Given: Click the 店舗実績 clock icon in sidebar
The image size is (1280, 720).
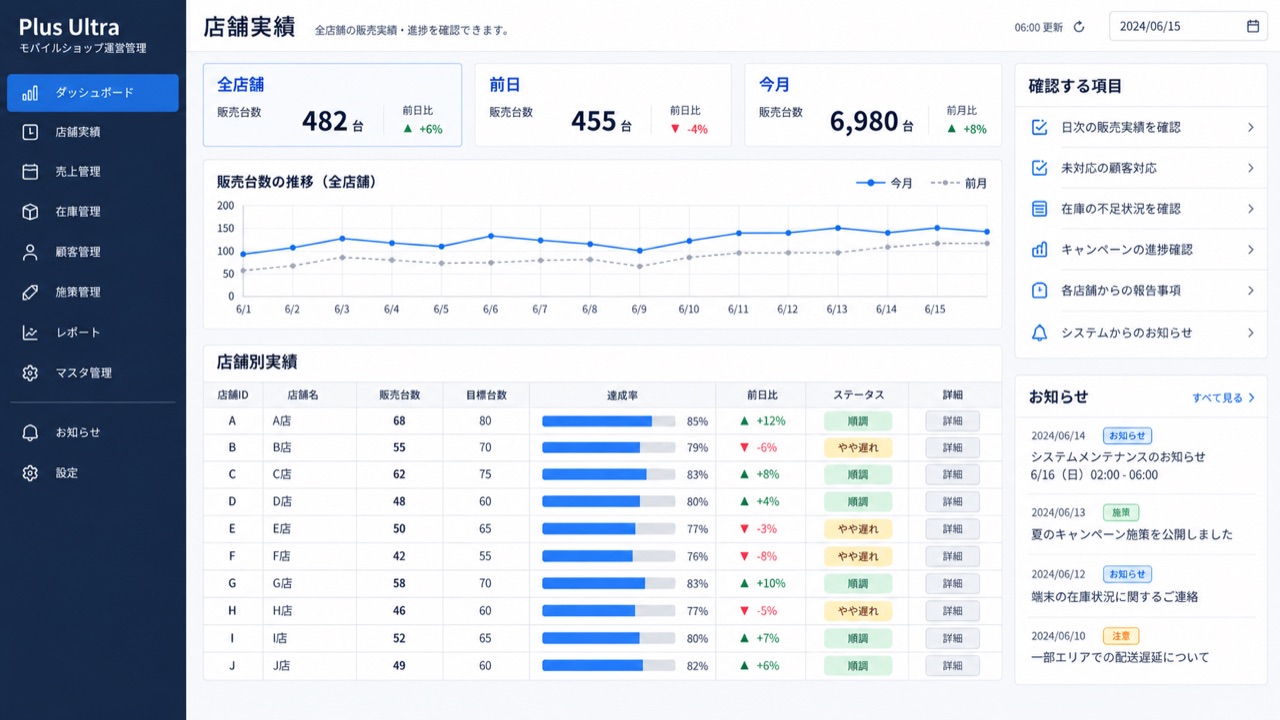Looking at the screenshot, I should pos(30,132).
